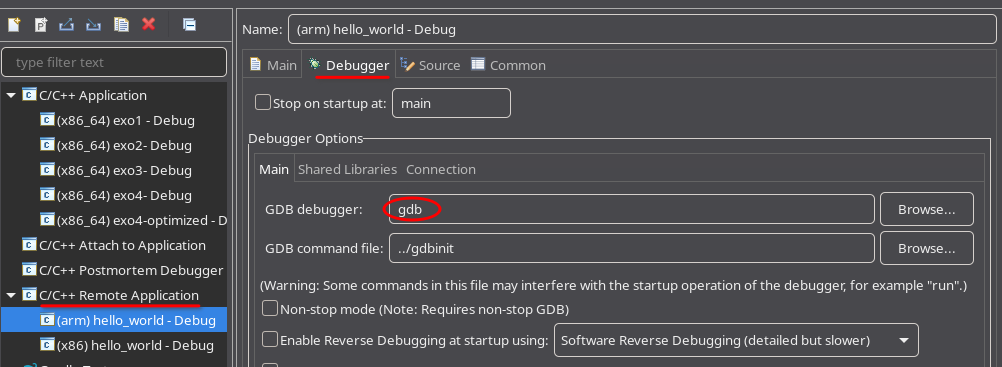The image size is (1002, 367).
Task: Collapse all configurations with the toolbar icon
Action: 189,25
